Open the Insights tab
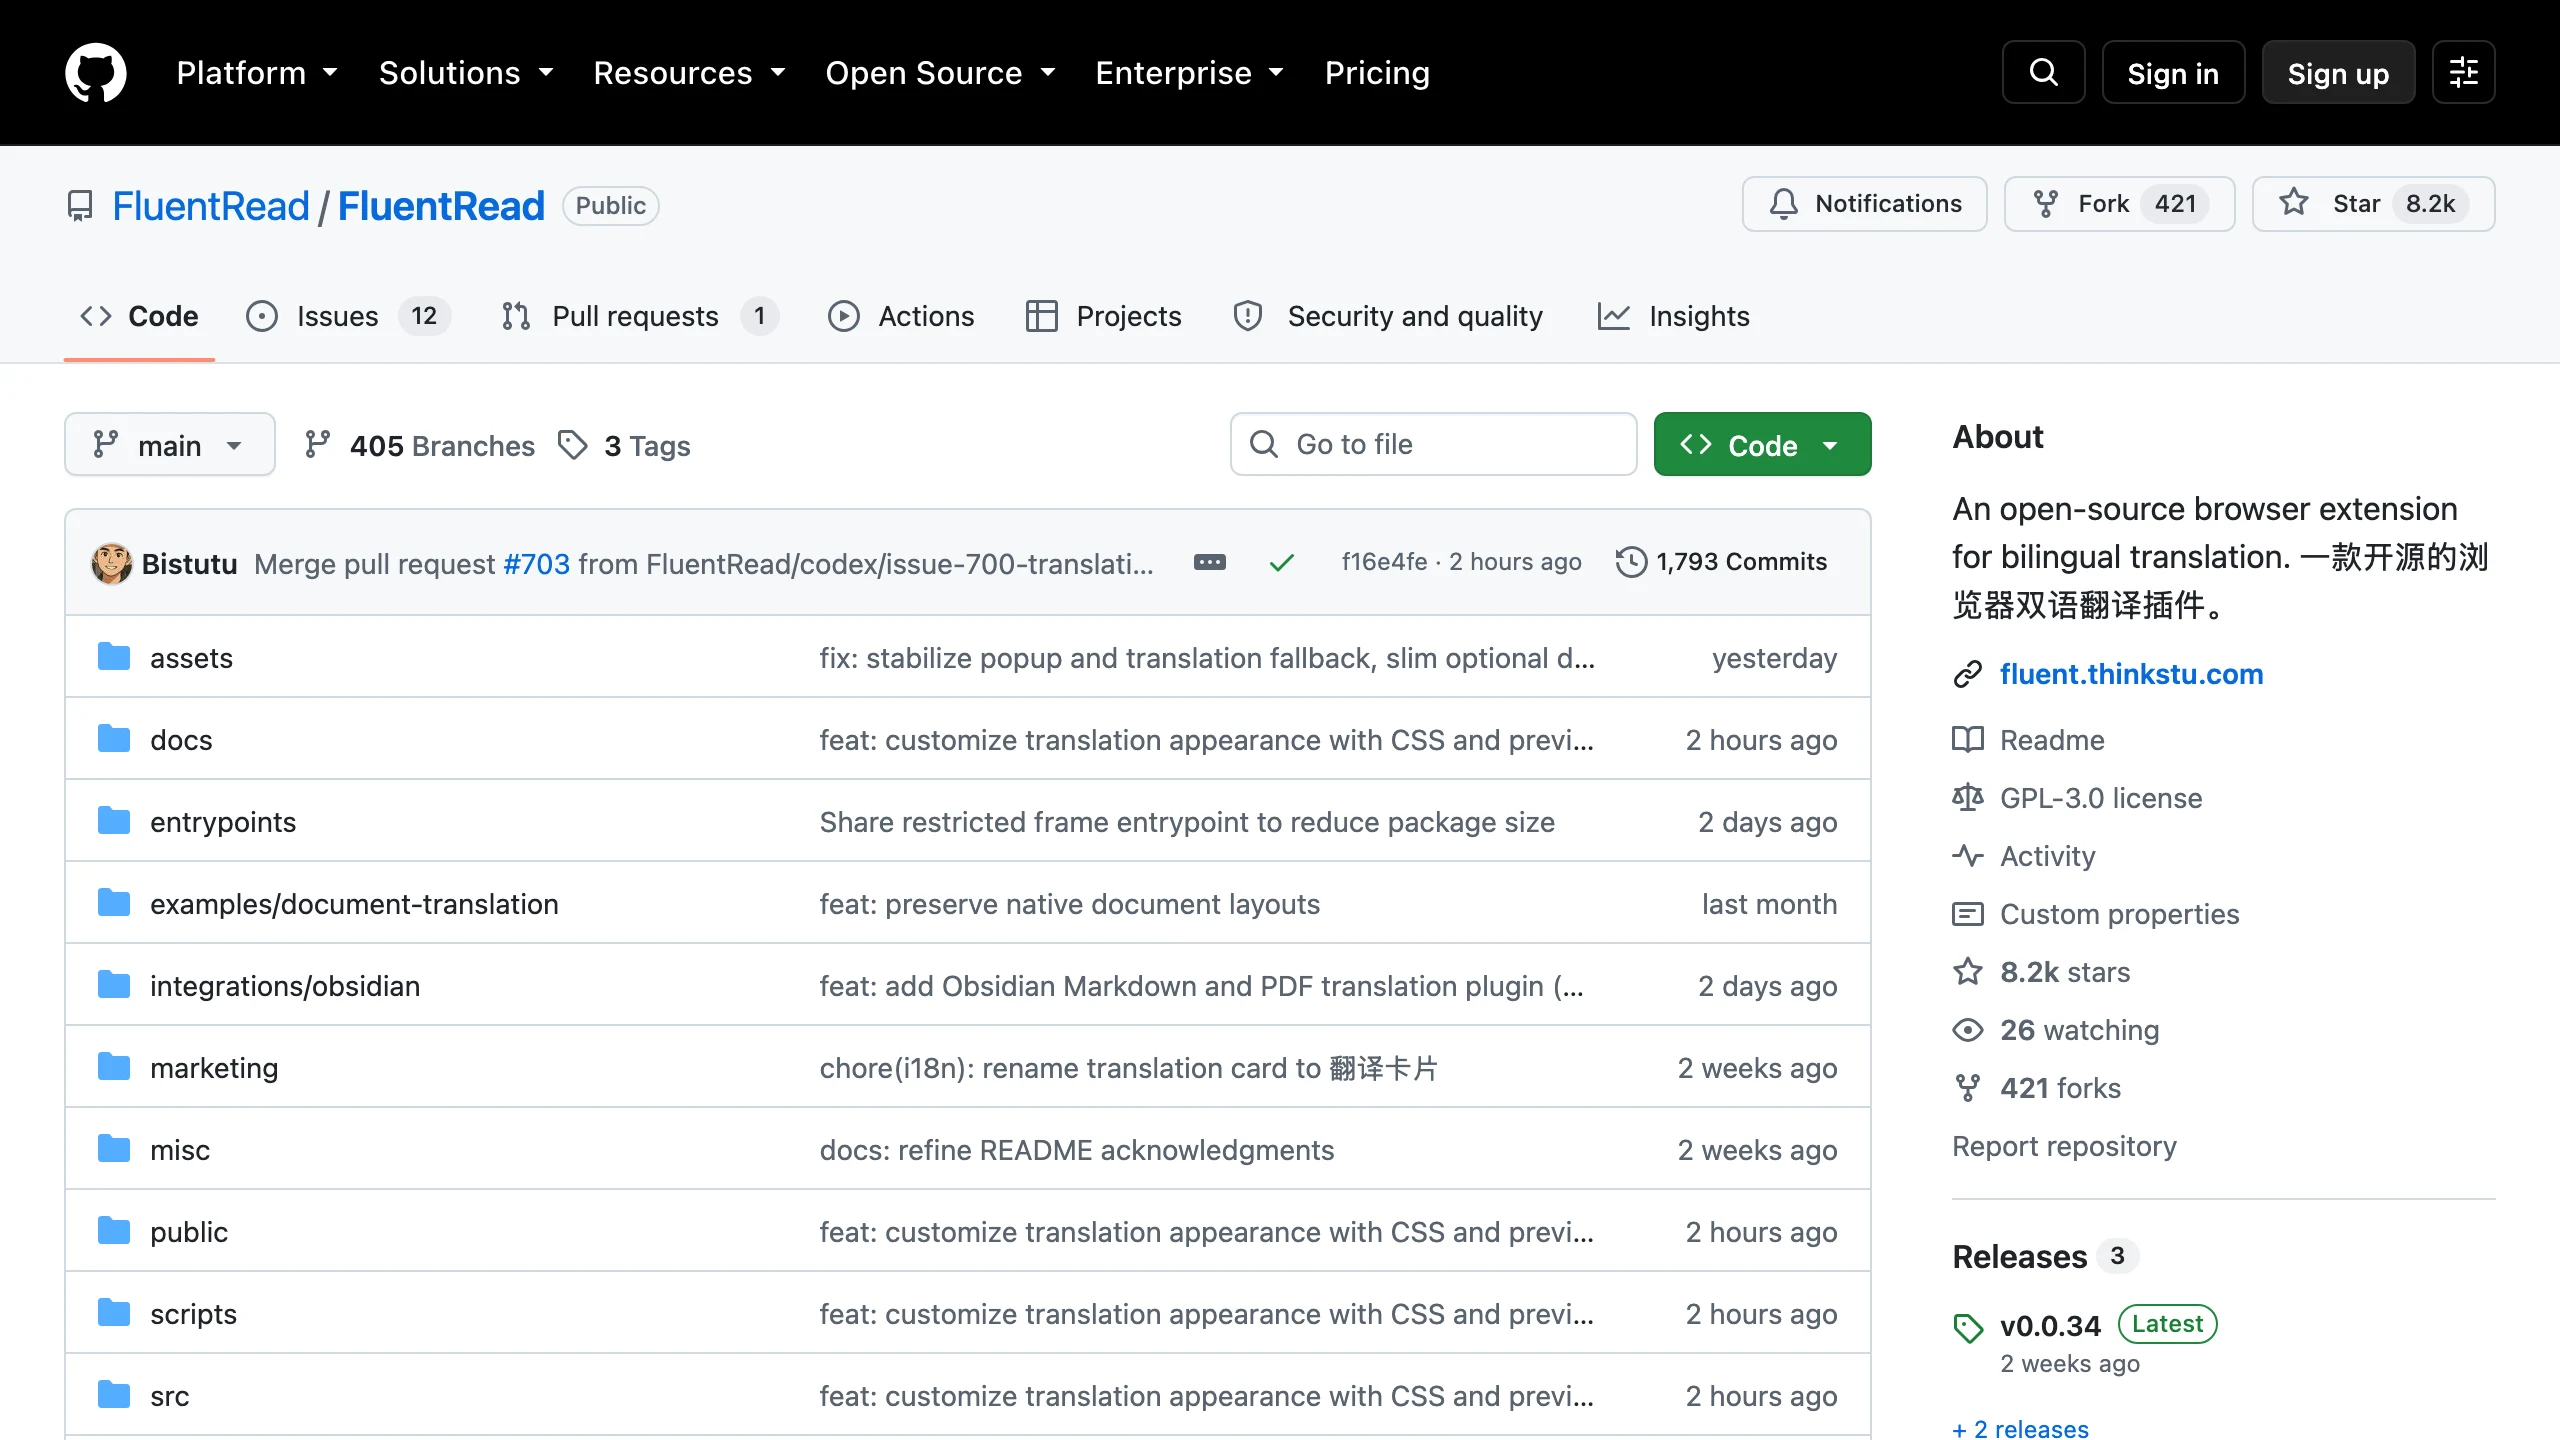Viewport: 2560px width, 1440px height. (x=1673, y=316)
